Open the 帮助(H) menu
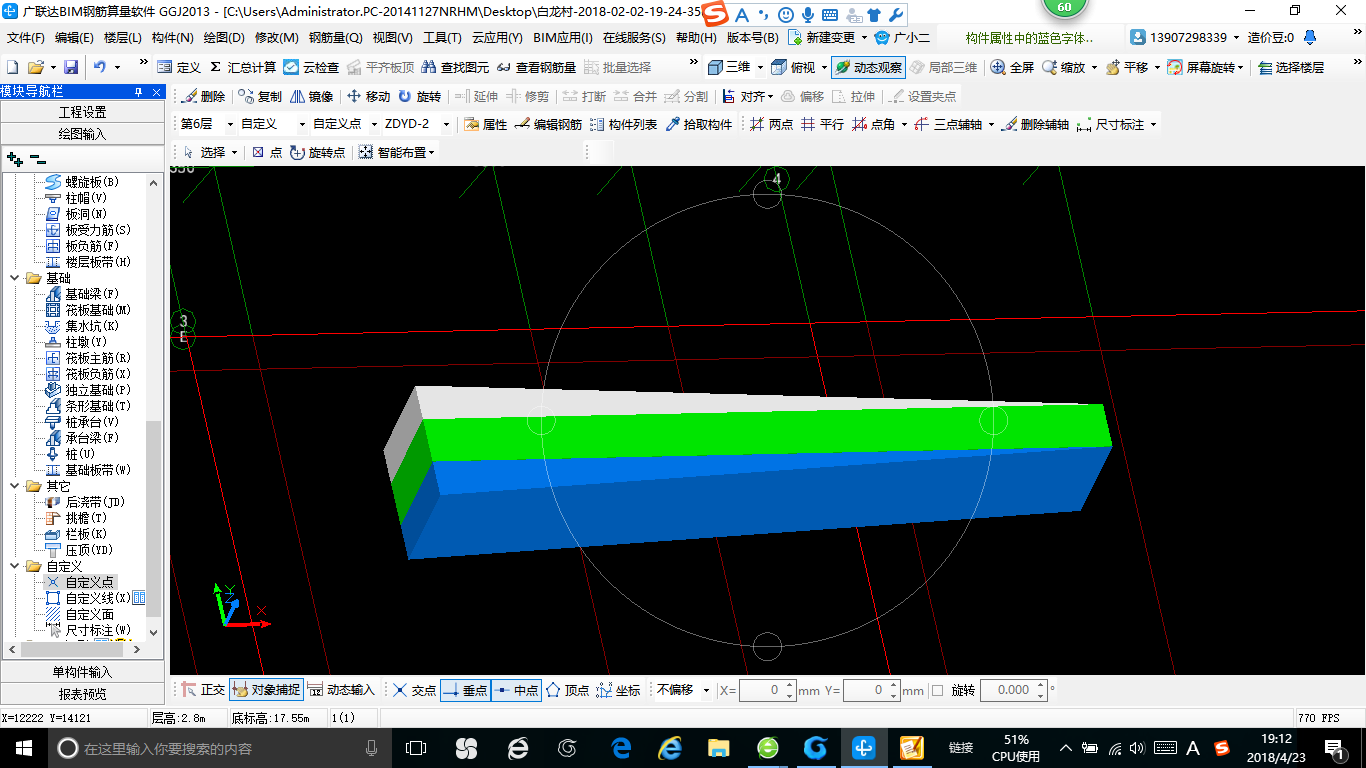Screen dimensions: 1366x768 click(696, 38)
